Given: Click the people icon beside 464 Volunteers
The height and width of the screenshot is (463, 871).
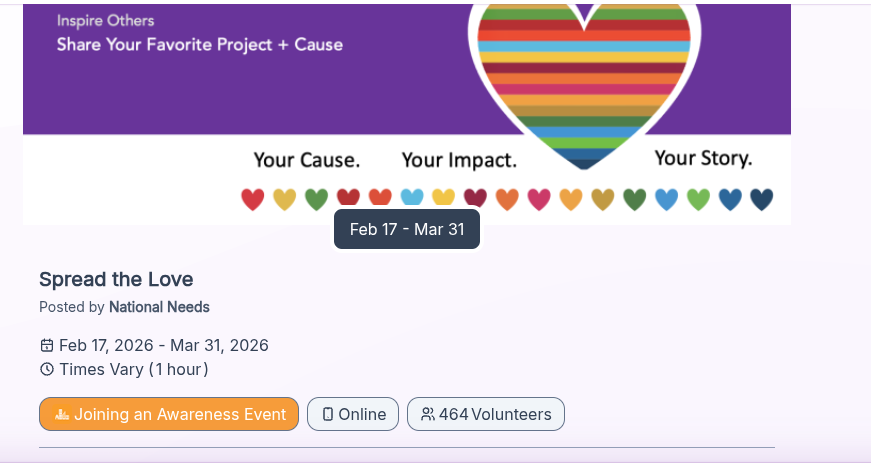Looking at the screenshot, I should coord(428,414).
